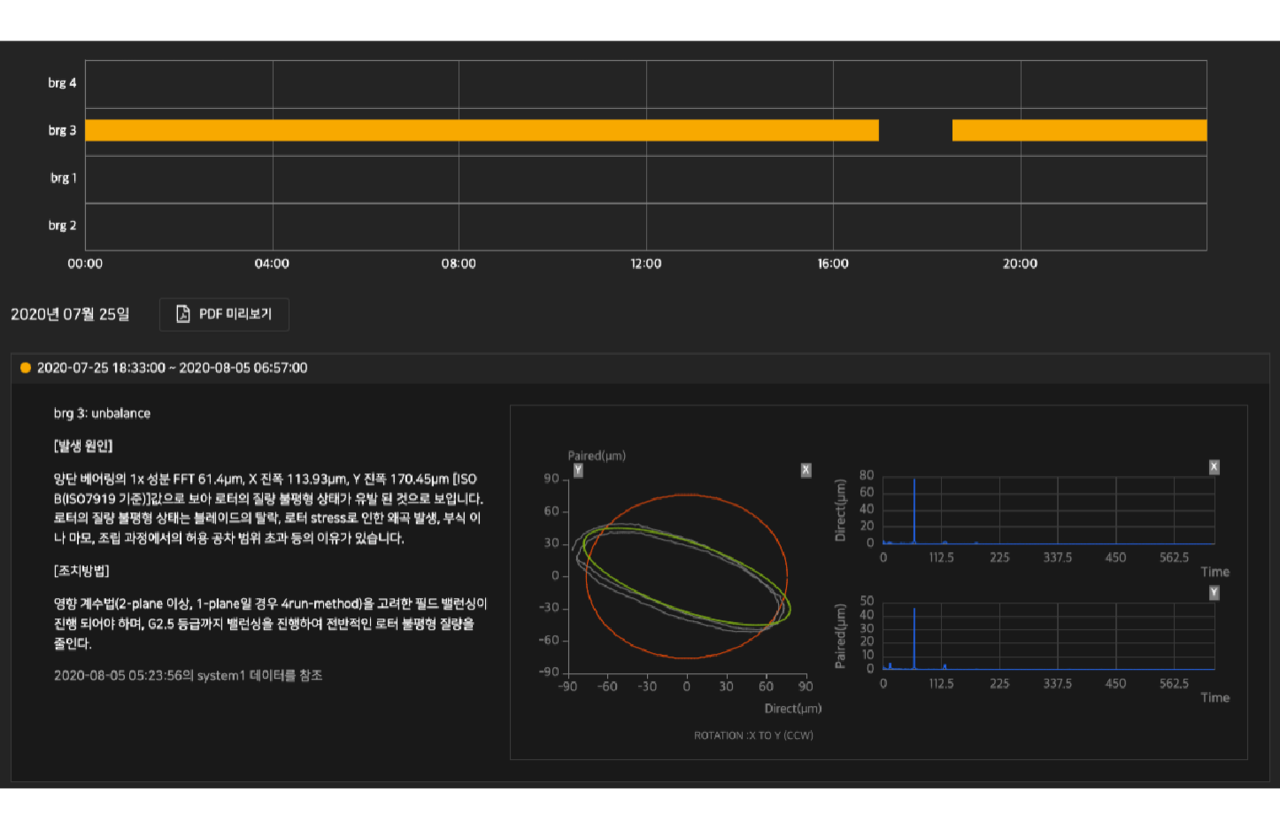
Task: Click the orange status dot of the event
Action: (25, 368)
